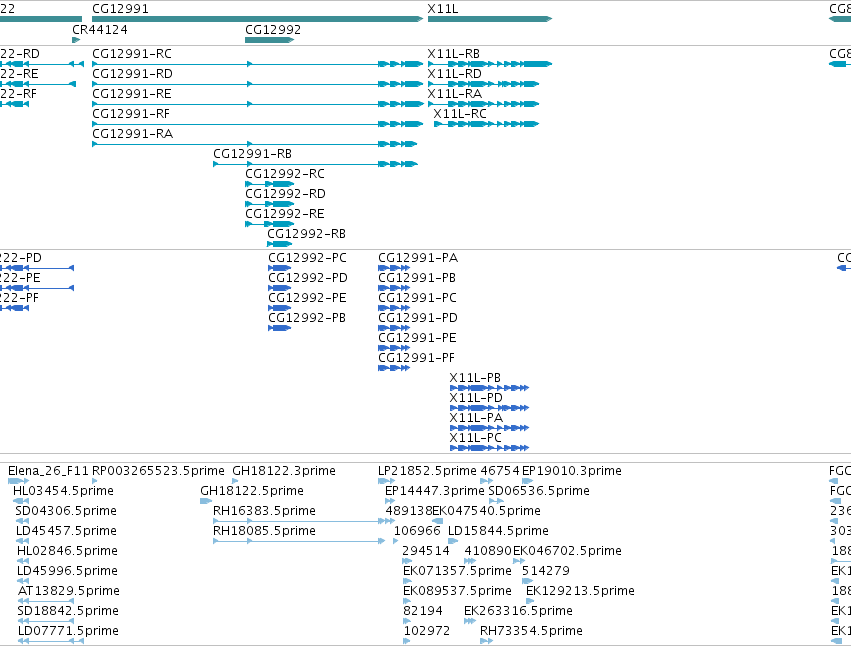This screenshot has width=851, height=646.
Task: Click transcript CG12992-RC
Action: (269, 184)
